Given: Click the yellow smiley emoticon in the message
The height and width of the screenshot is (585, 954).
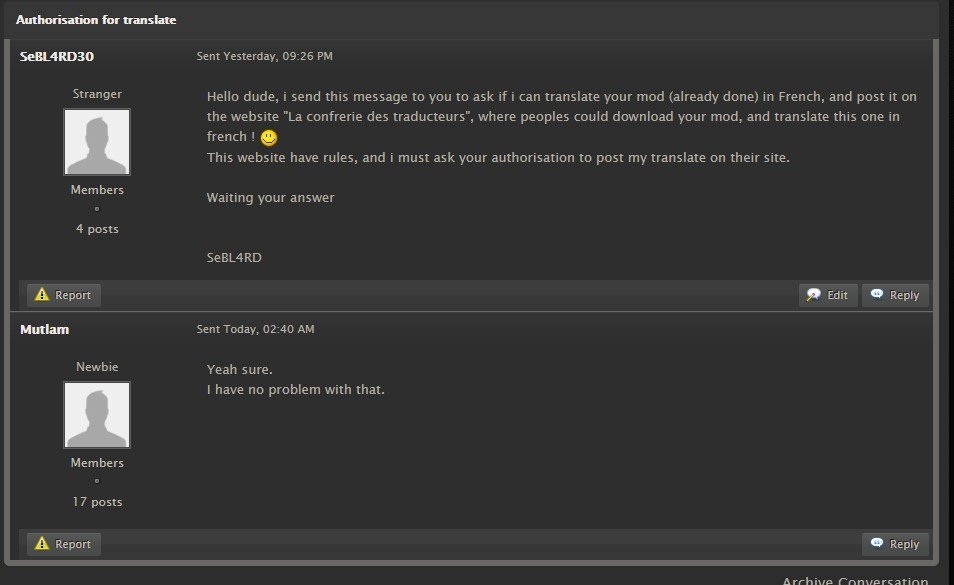Looking at the screenshot, I should pos(269,138).
